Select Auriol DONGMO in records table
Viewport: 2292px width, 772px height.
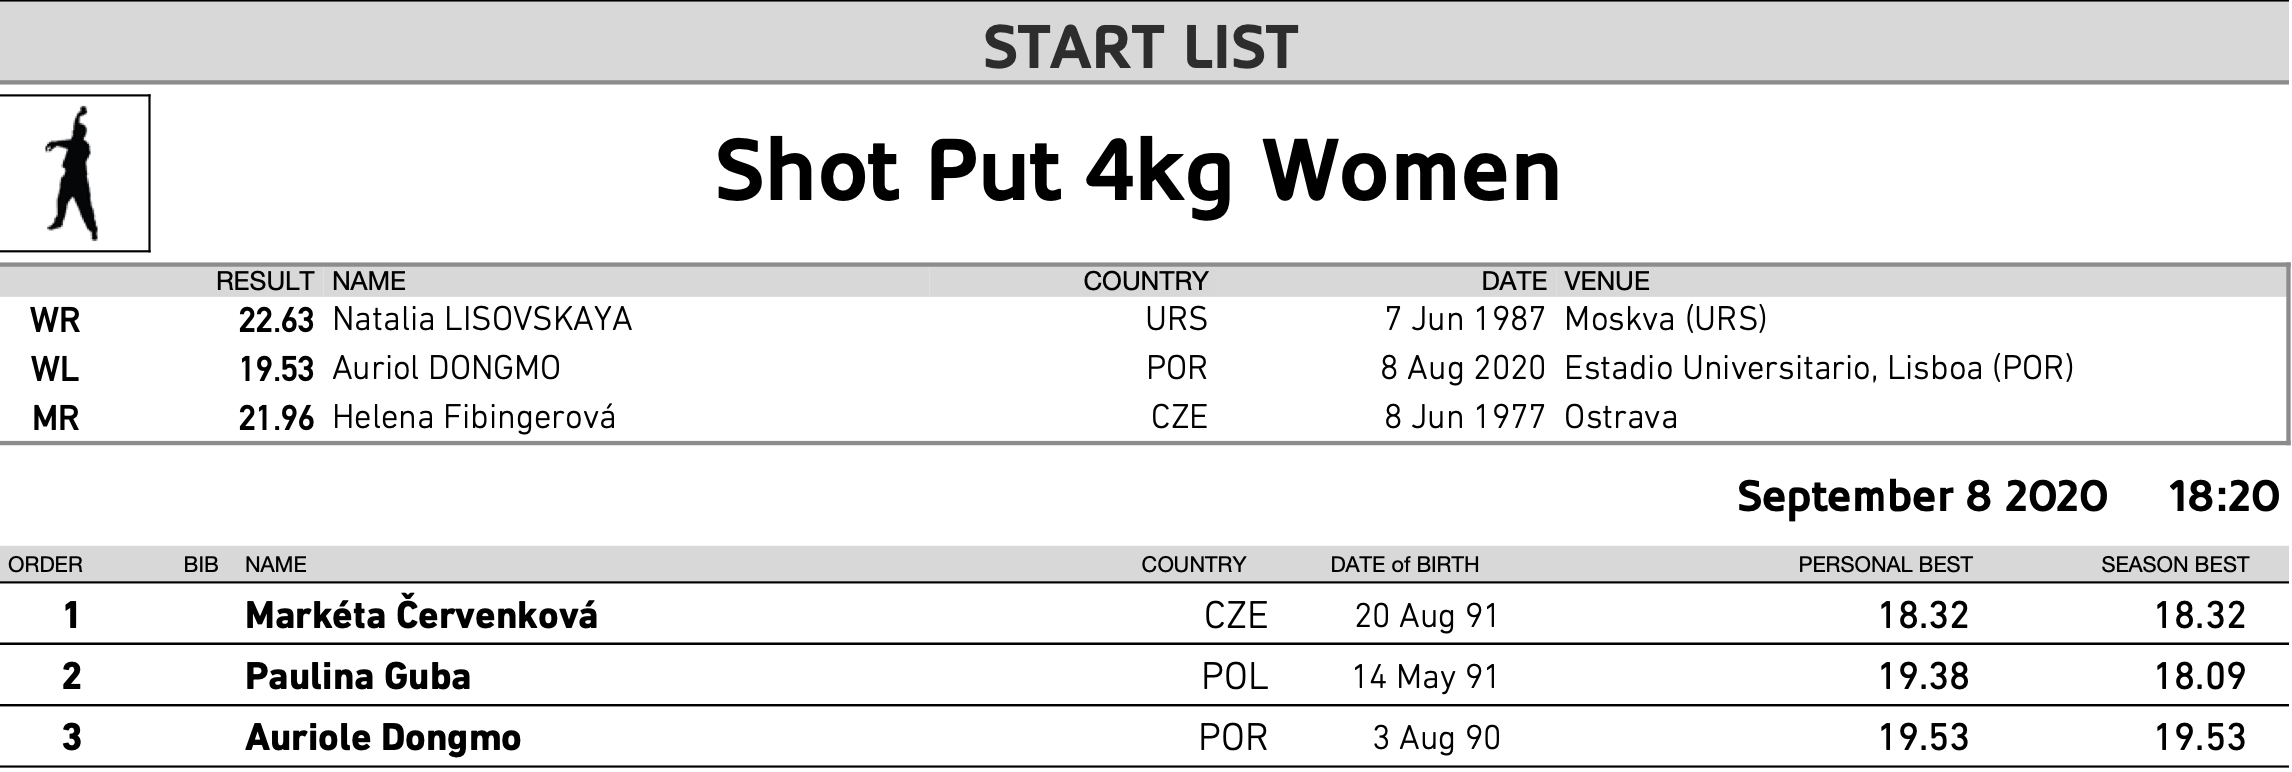(446, 368)
